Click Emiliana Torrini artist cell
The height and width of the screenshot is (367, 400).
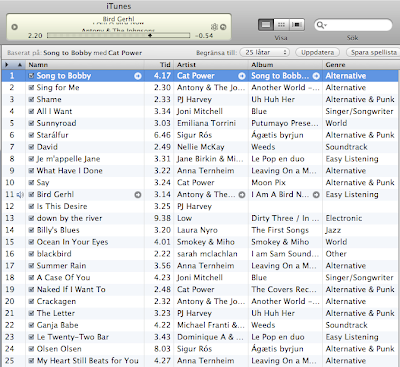206,123
